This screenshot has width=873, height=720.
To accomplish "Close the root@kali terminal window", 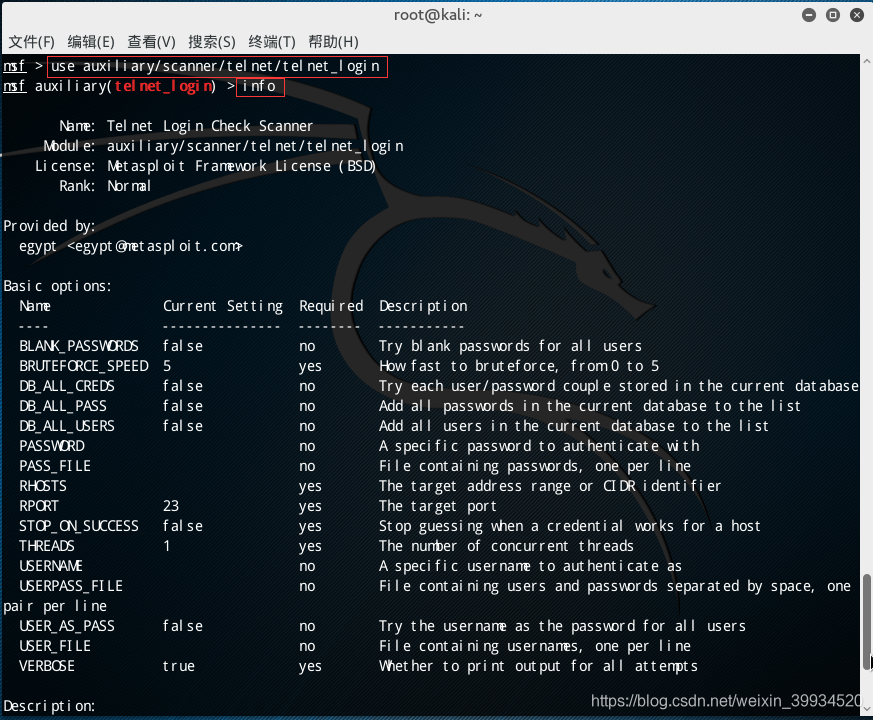I will (857, 15).
